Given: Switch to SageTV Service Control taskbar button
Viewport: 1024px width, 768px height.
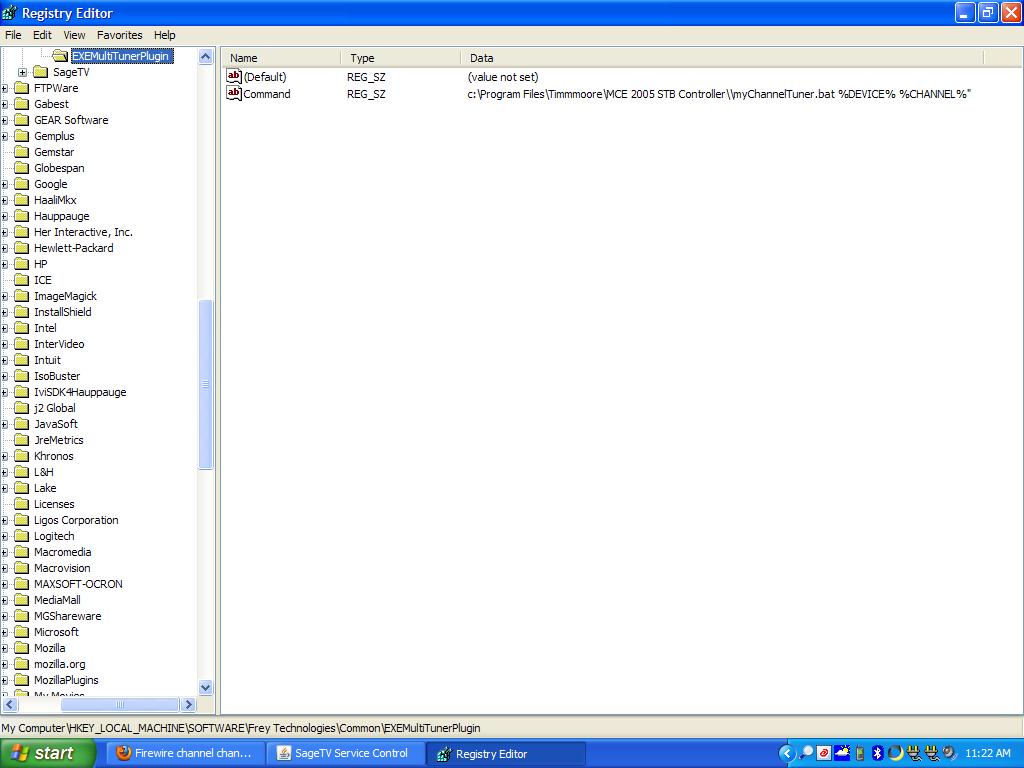Looking at the screenshot, I should (x=342, y=753).
